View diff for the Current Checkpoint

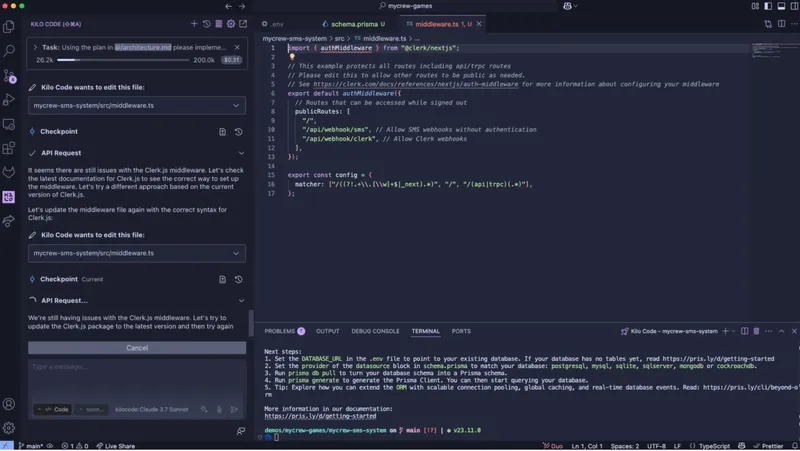point(222,279)
